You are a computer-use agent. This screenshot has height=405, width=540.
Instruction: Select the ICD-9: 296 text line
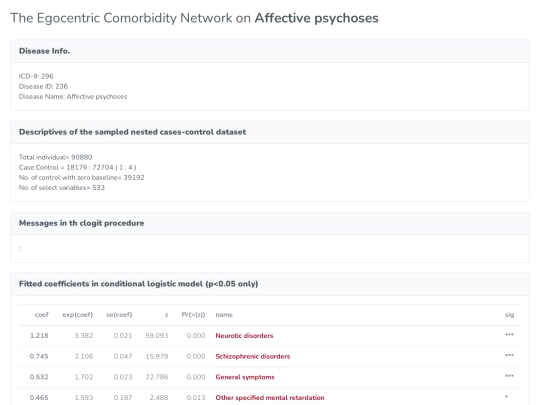point(36,76)
